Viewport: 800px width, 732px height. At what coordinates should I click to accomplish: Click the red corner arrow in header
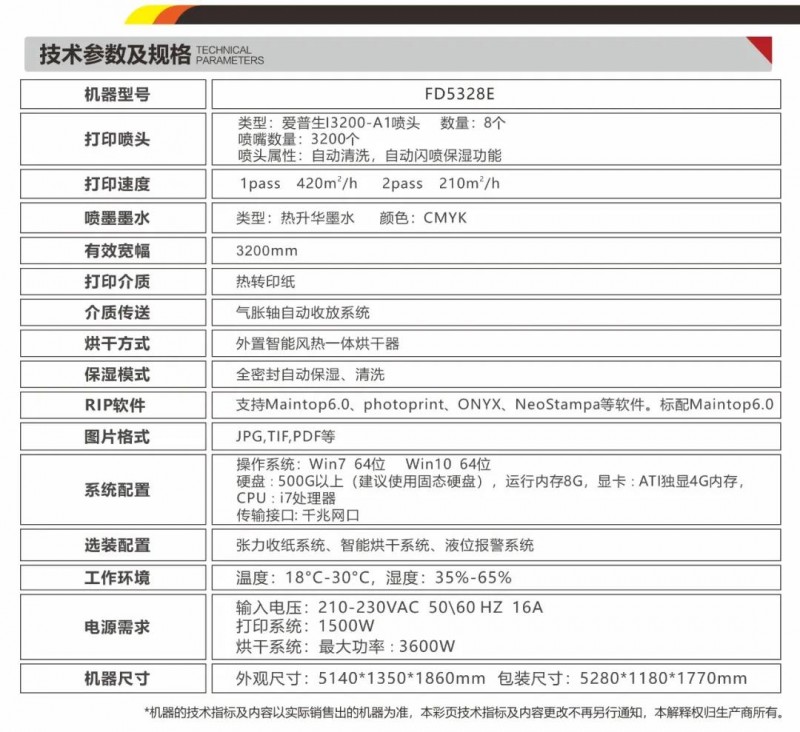[x=762, y=50]
